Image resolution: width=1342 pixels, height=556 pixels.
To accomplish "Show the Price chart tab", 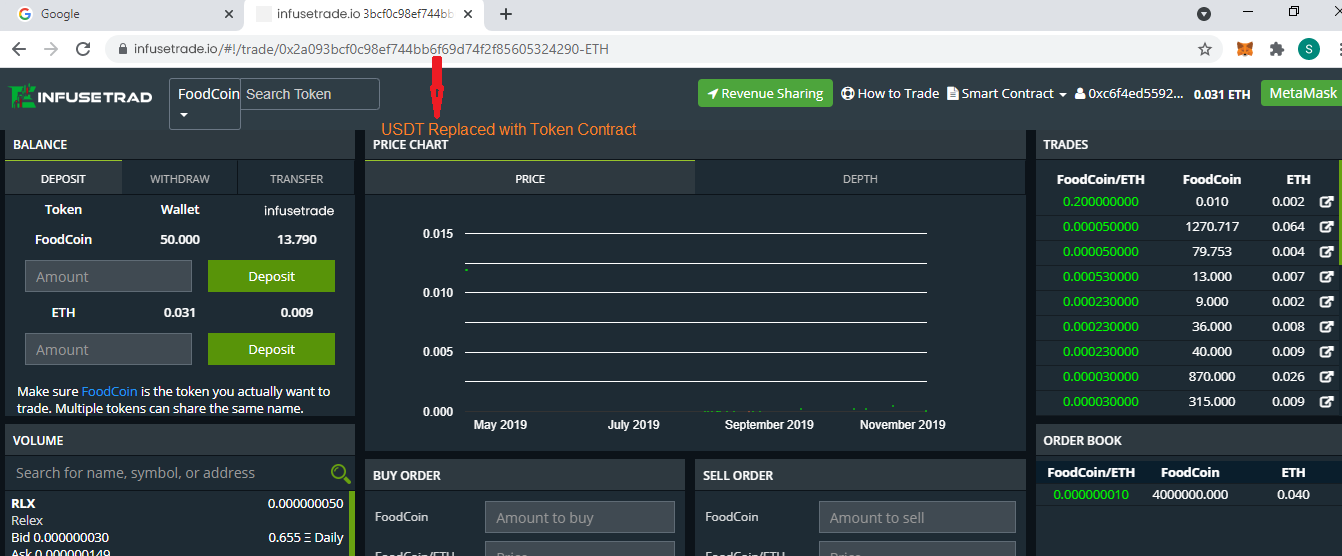I will point(530,179).
